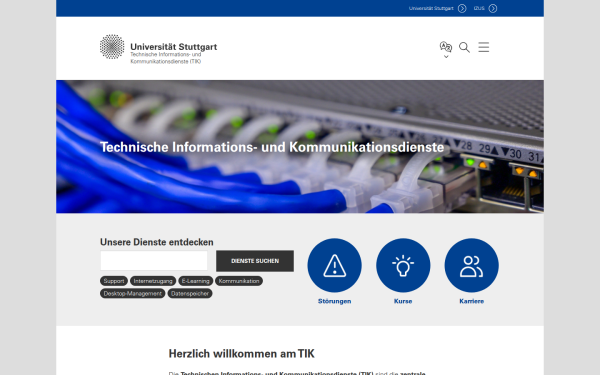Click the Kurse lightbulb icon
The height and width of the screenshot is (375, 600).
click(x=403, y=265)
